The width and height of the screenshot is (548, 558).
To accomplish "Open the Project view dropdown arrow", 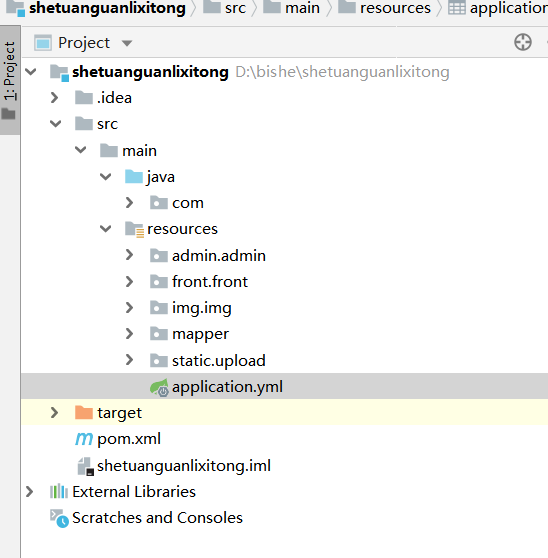I will click(x=127, y=43).
